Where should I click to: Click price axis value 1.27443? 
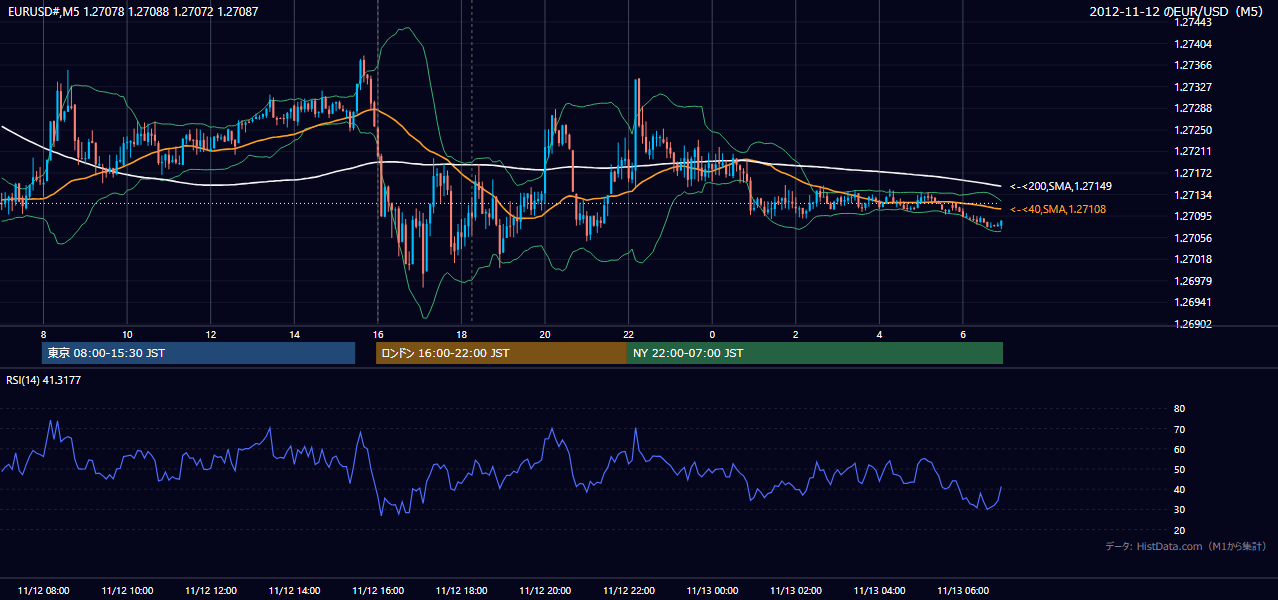pos(1193,22)
